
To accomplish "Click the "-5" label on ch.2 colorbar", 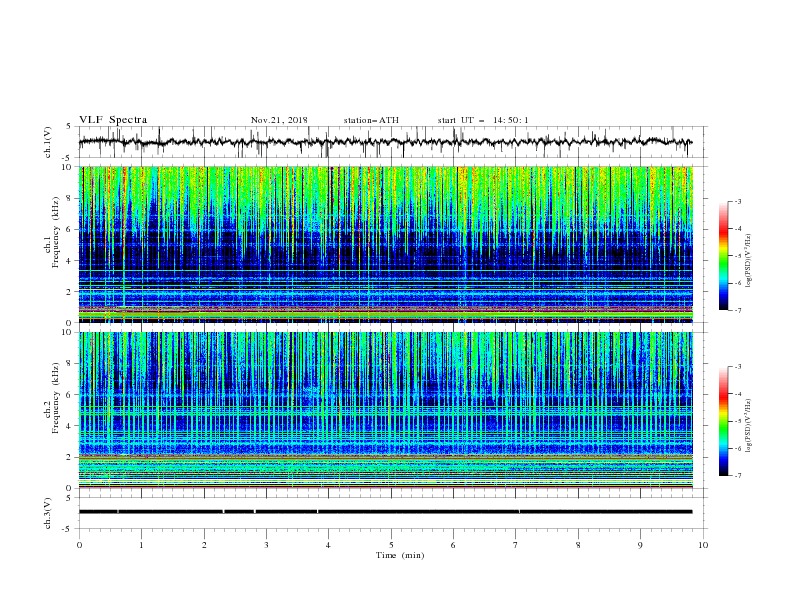I will pyautogui.click(x=737, y=421).
